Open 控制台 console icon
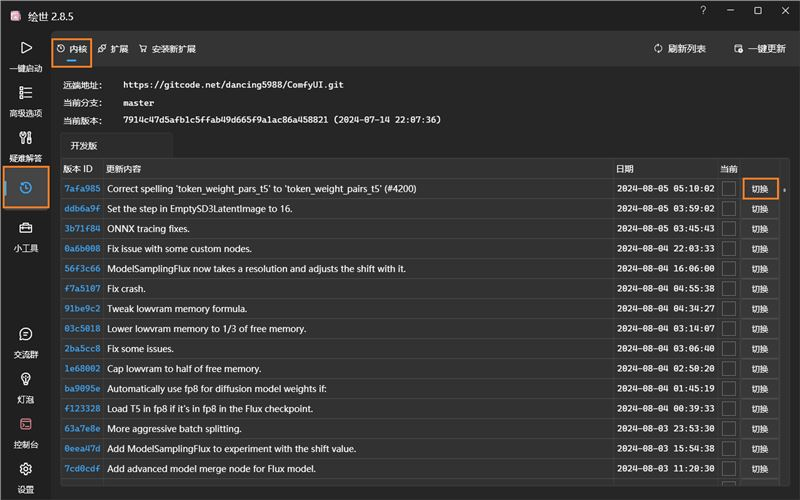Viewport: 800px width, 500px height. tap(25, 424)
